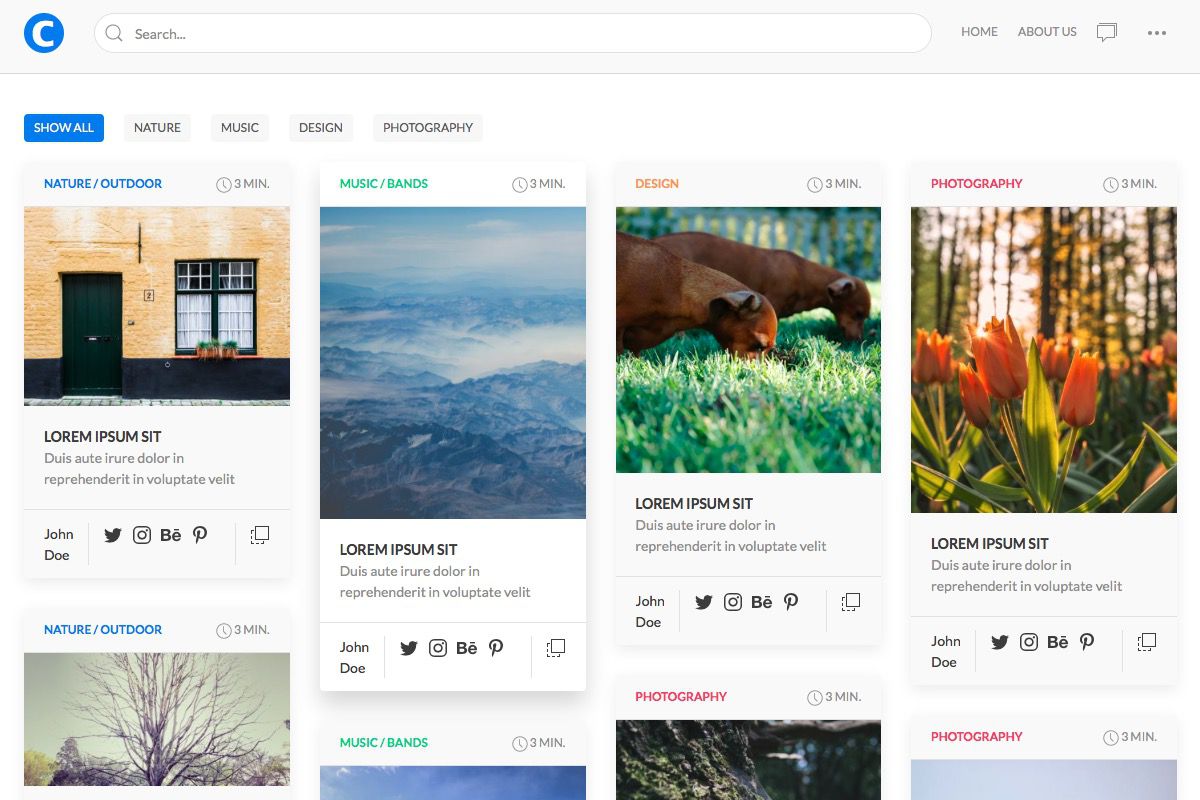Click Pinterest icon on mountains card

496,648
